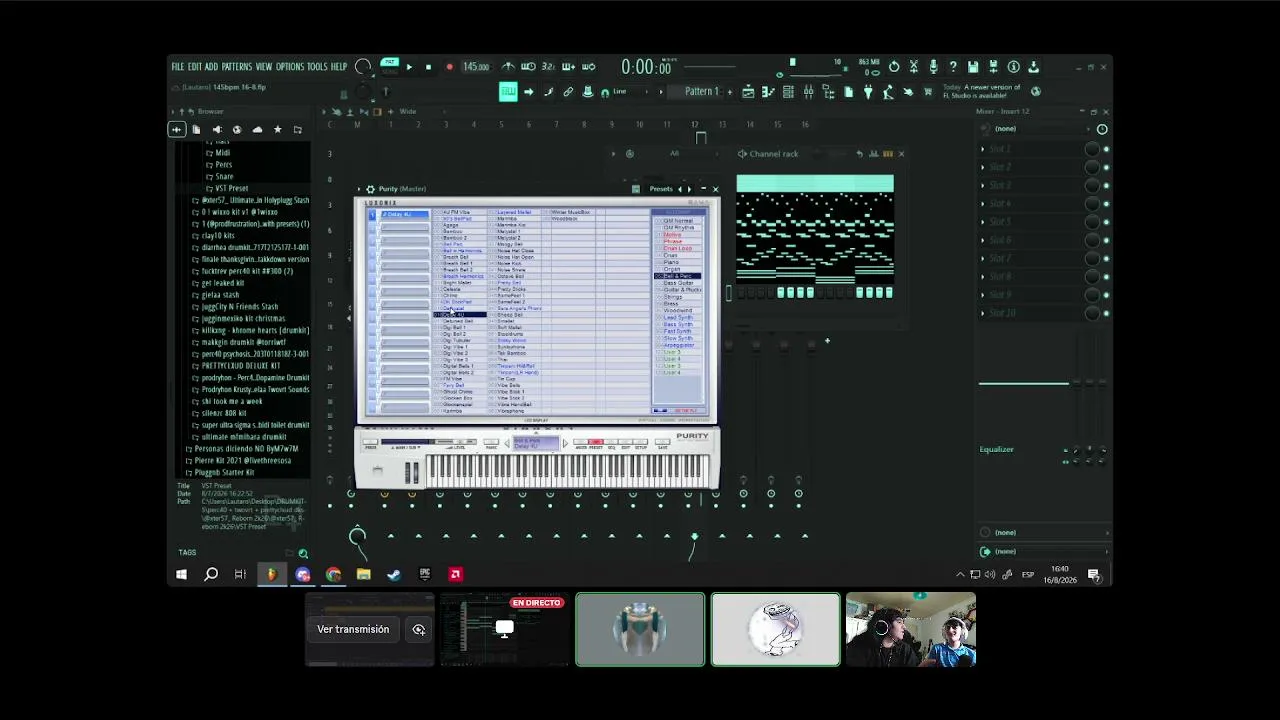Toggle the Channel rack step/bars view button

[x=887, y=154]
